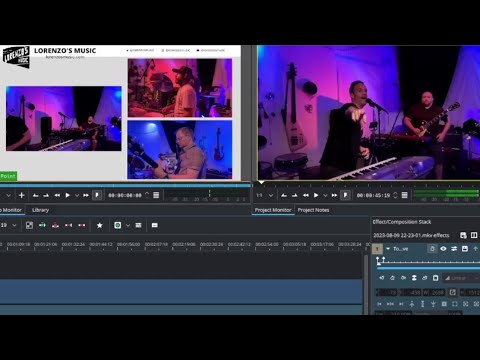This screenshot has height=360, width=480.
Task: Click the effect keyframe blue position bar
Action: [x=428, y=268]
